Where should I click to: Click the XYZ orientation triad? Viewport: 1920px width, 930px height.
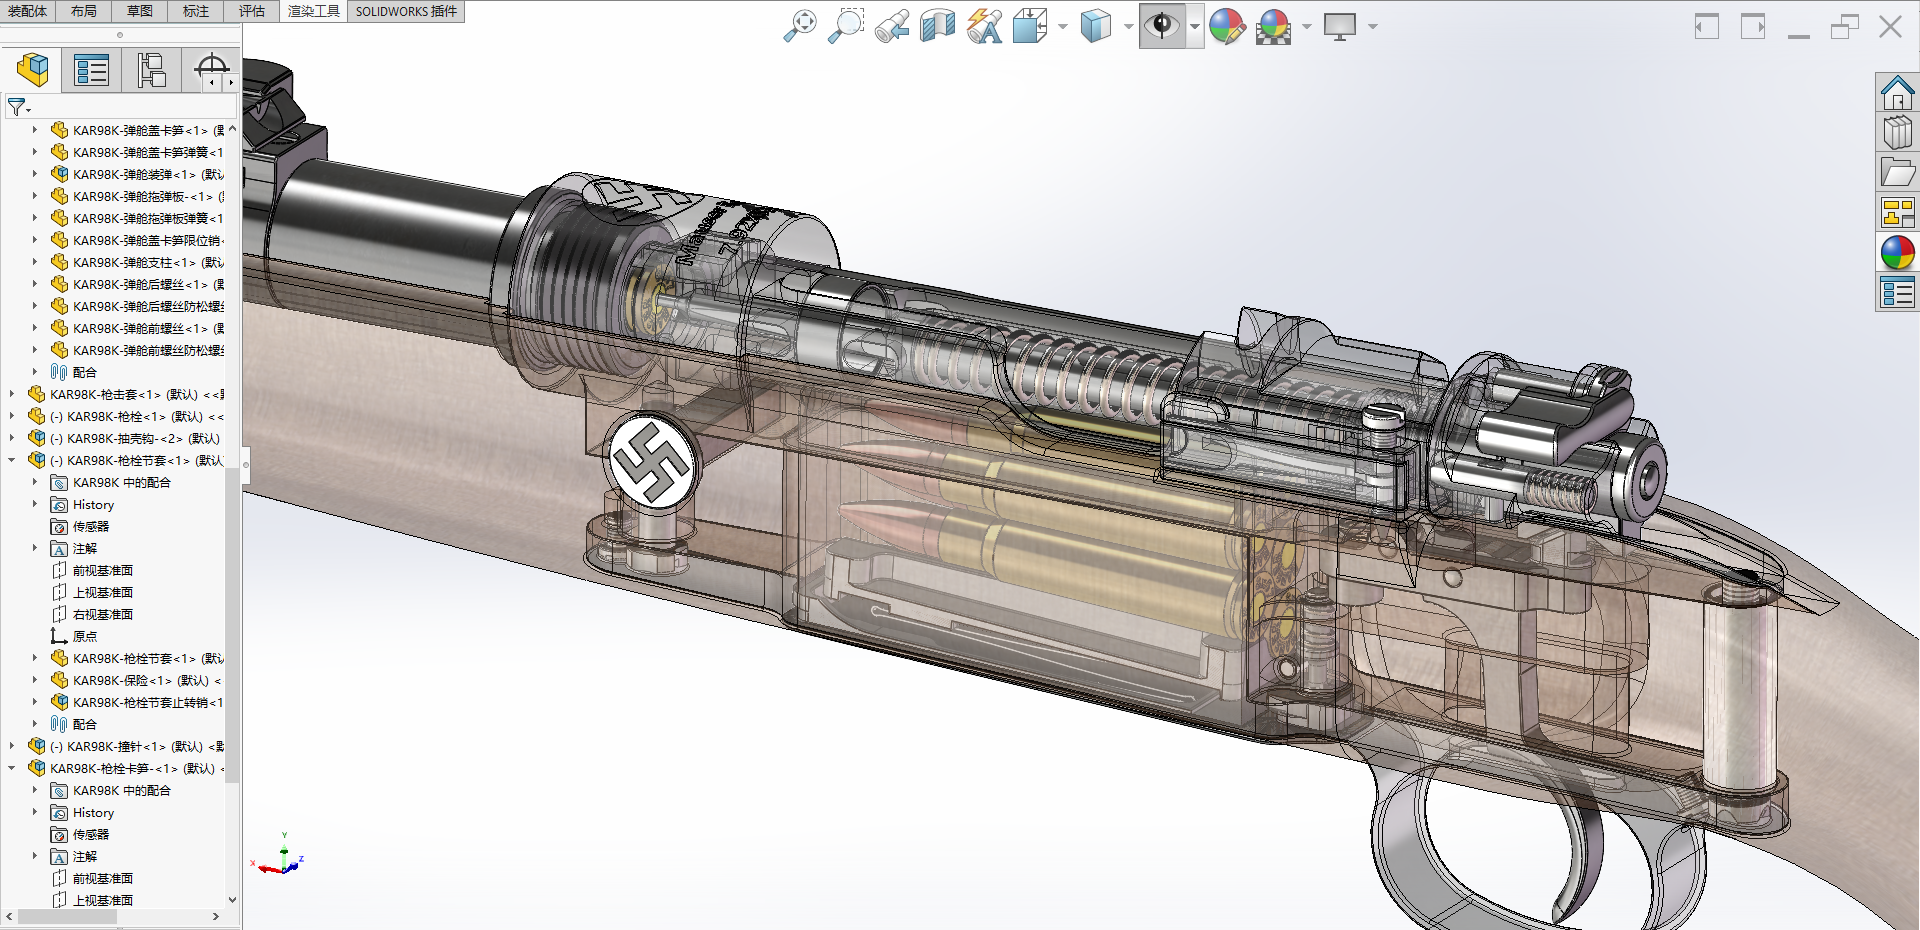tap(280, 857)
